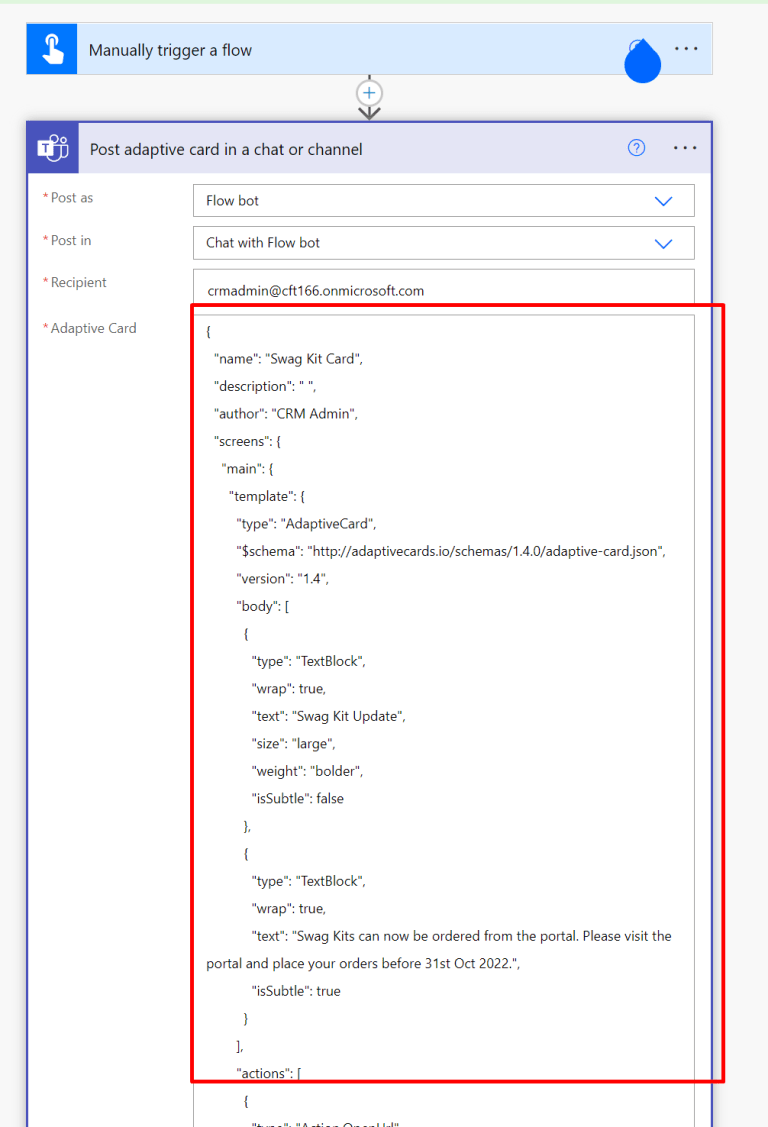Screen dimensions: 768x1127
Task: Select the 'Flow bot' value in Post as
Action: point(233,201)
